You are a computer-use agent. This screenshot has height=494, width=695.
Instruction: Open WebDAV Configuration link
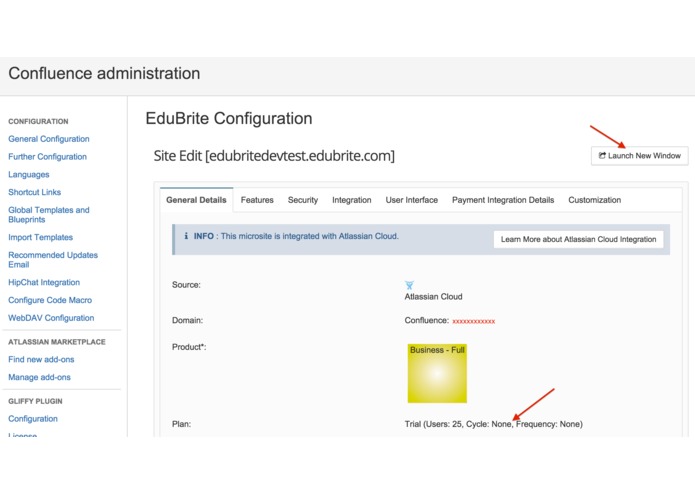[51, 318]
